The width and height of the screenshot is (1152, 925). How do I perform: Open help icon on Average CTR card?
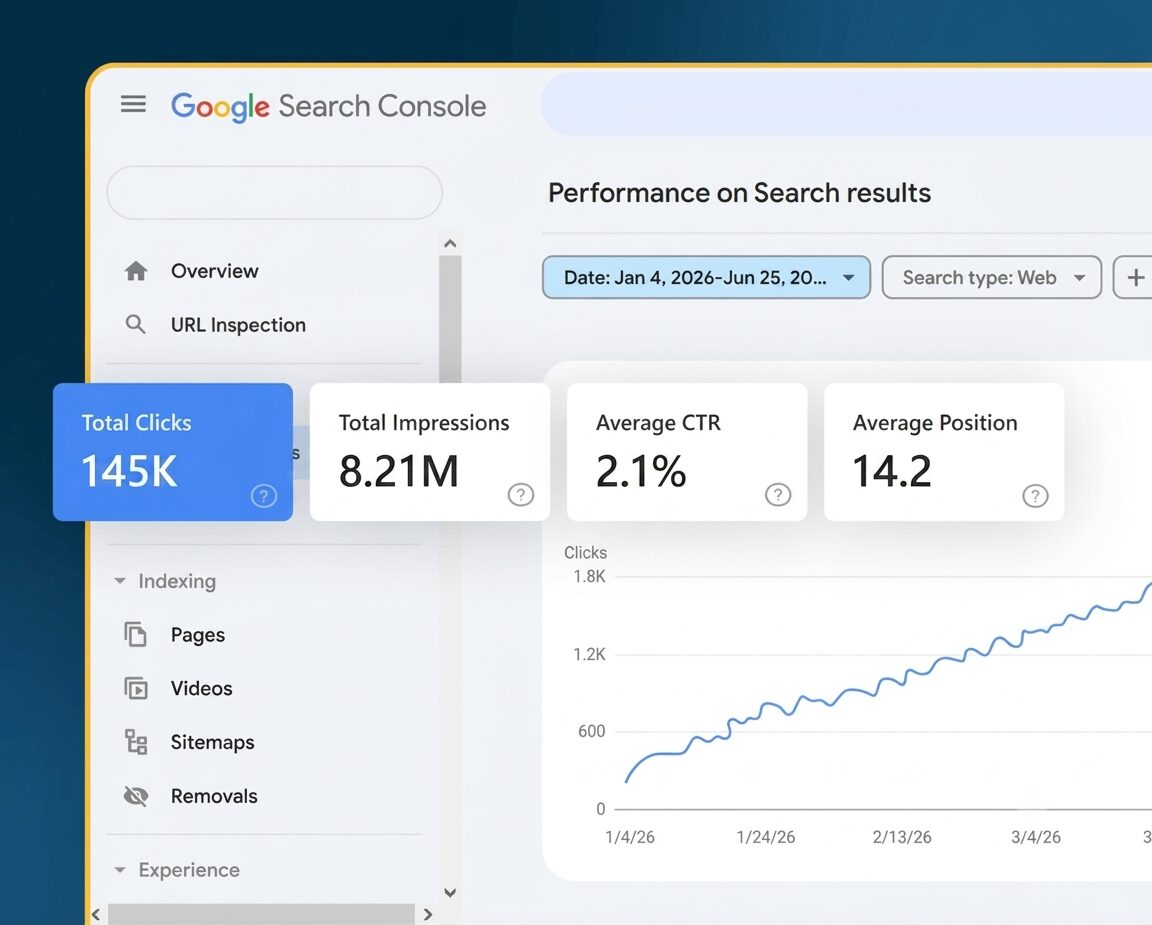click(778, 494)
